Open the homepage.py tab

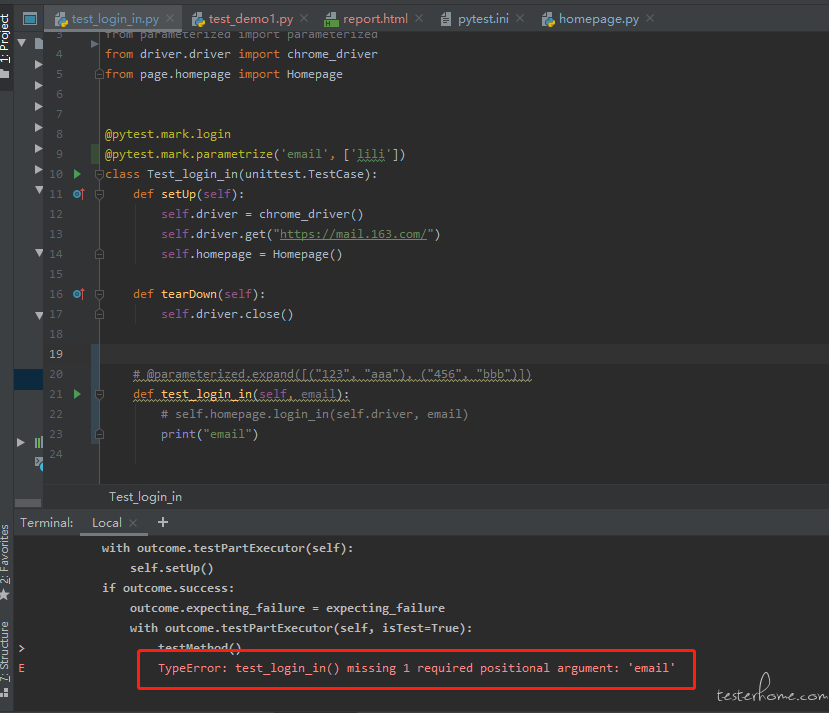pos(598,19)
